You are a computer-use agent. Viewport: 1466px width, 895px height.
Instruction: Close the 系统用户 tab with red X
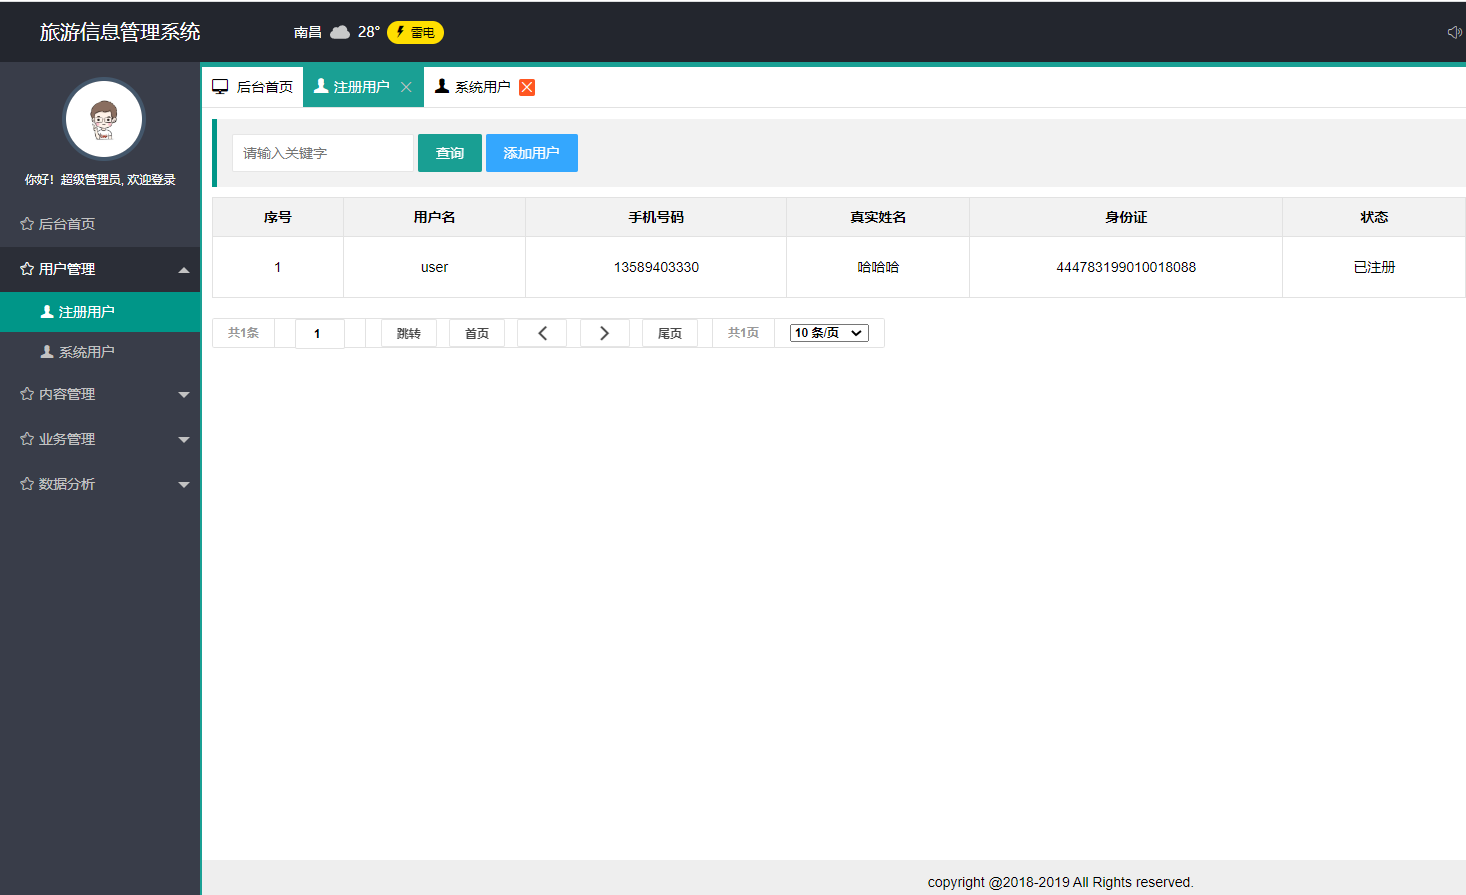527,87
